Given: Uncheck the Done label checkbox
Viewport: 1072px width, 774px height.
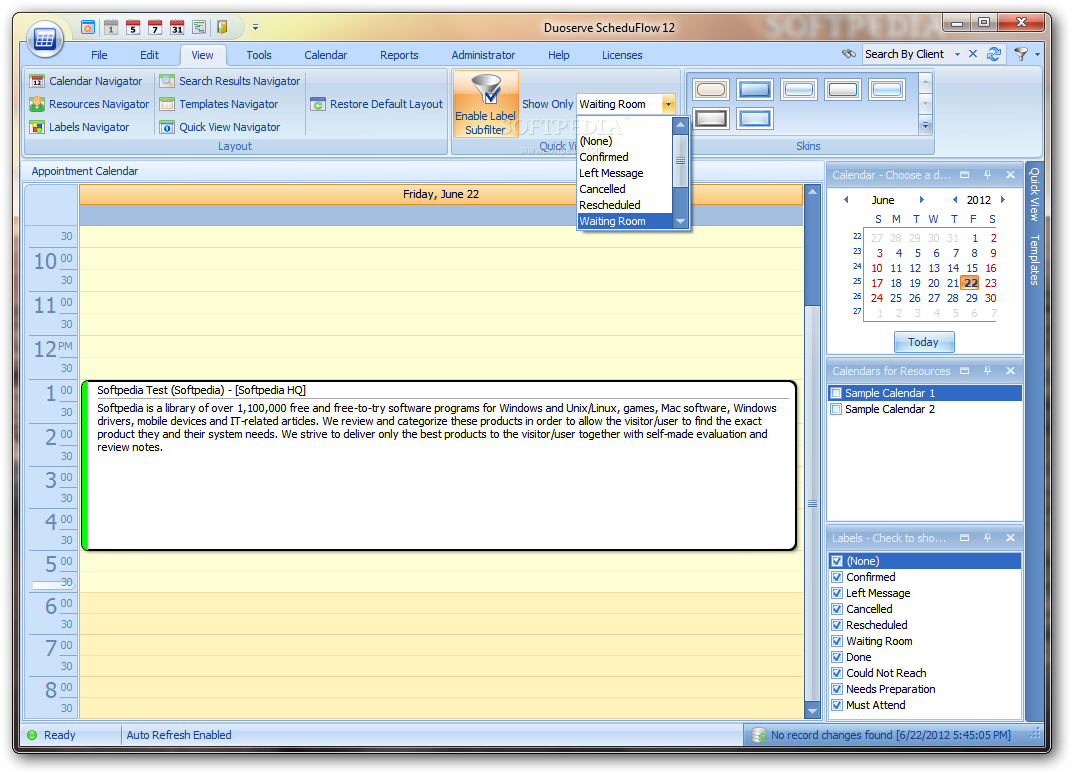Looking at the screenshot, I should click(x=837, y=657).
